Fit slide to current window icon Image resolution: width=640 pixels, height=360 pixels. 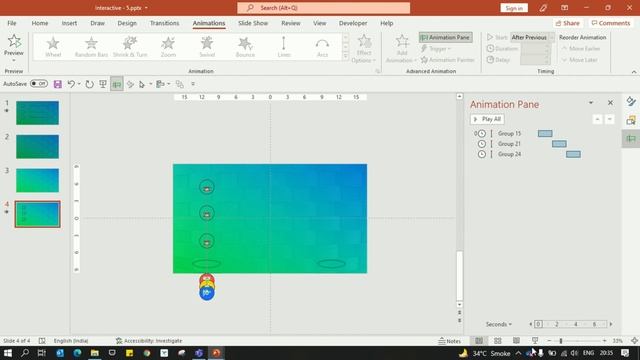634,341
